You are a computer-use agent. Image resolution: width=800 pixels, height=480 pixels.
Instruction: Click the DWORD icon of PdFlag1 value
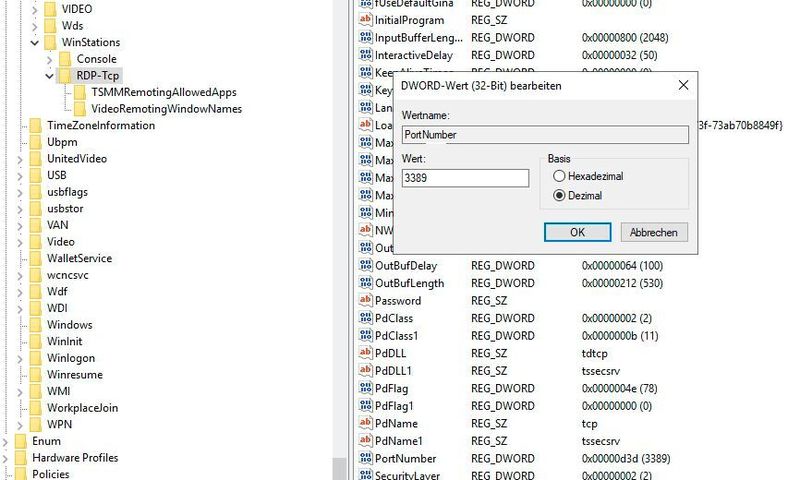pyautogui.click(x=365, y=405)
